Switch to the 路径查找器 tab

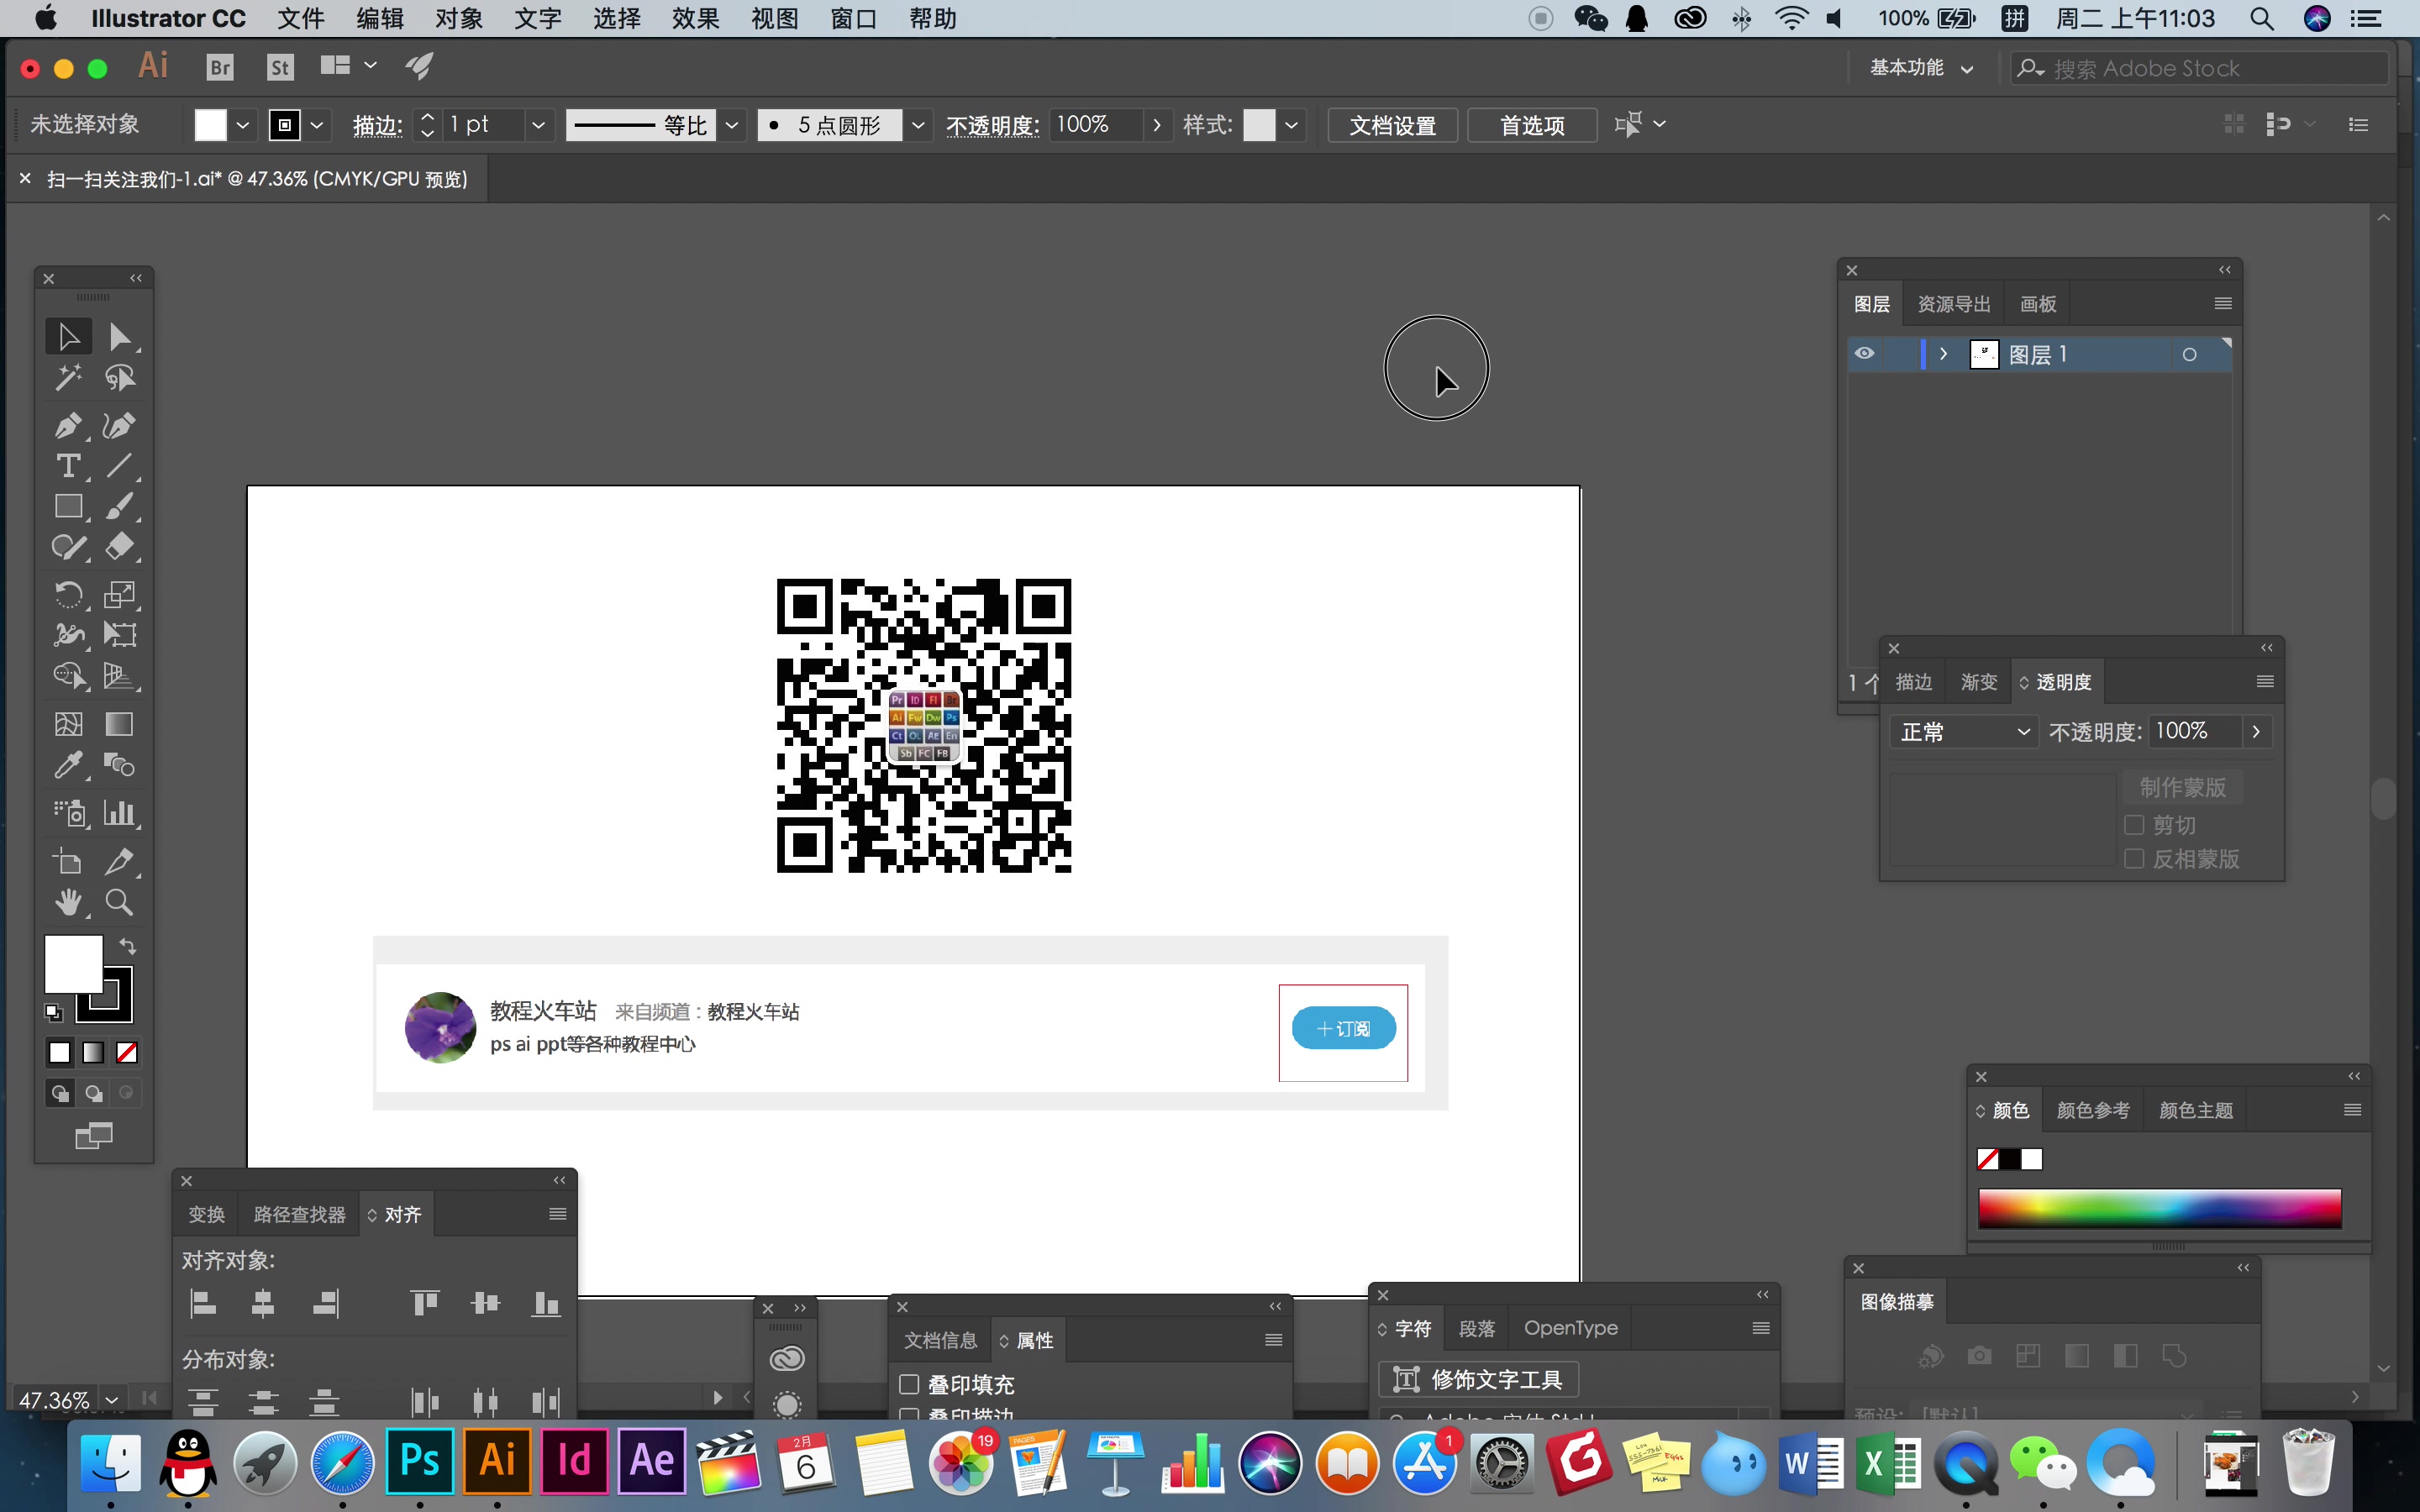(x=300, y=1214)
